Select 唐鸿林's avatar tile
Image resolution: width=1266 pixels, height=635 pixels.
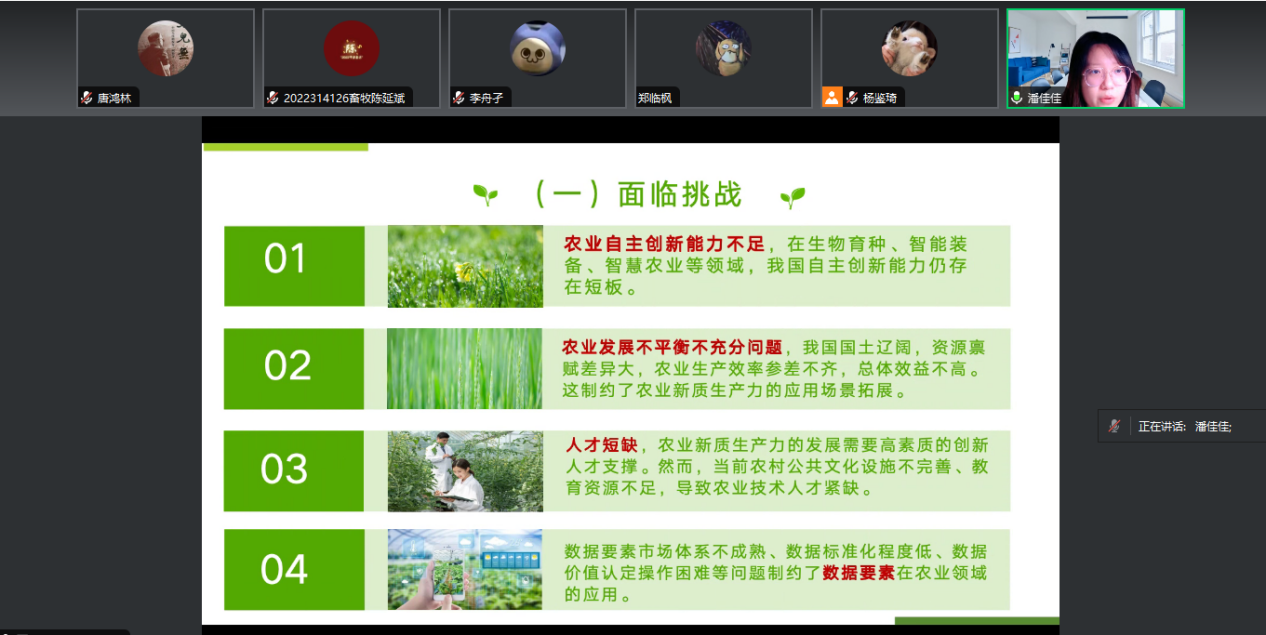(165, 49)
